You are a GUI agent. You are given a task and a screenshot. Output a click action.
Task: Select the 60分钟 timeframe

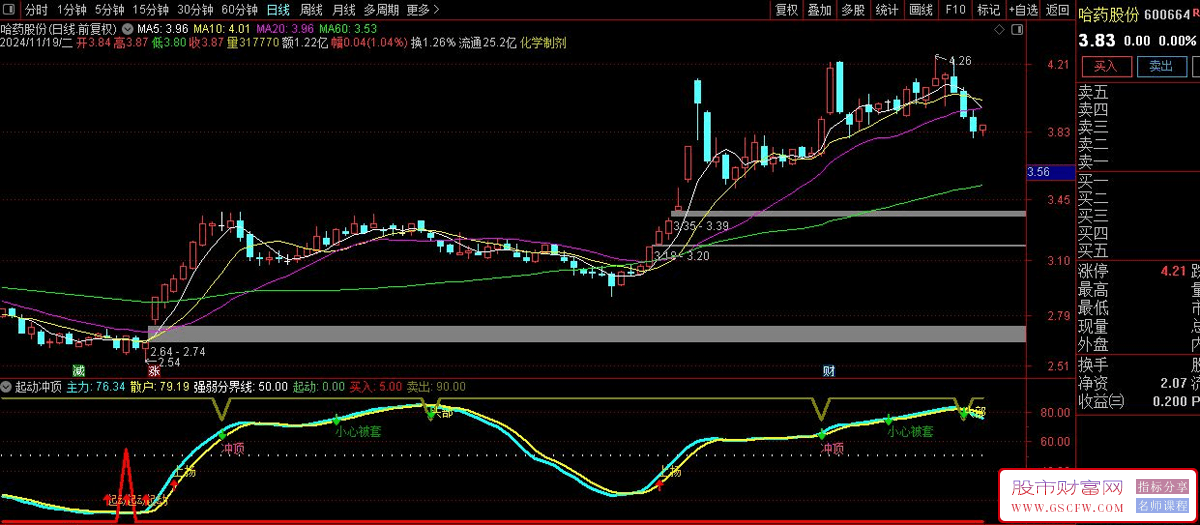coord(239,10)
